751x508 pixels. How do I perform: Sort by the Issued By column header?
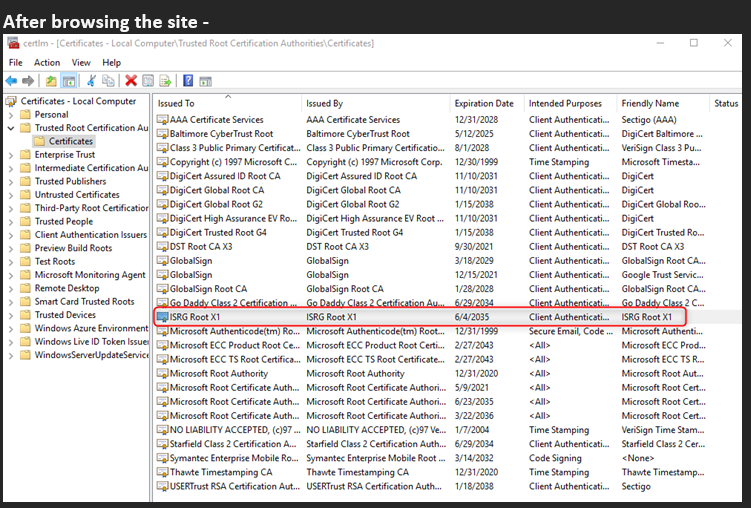coord(325,103)
